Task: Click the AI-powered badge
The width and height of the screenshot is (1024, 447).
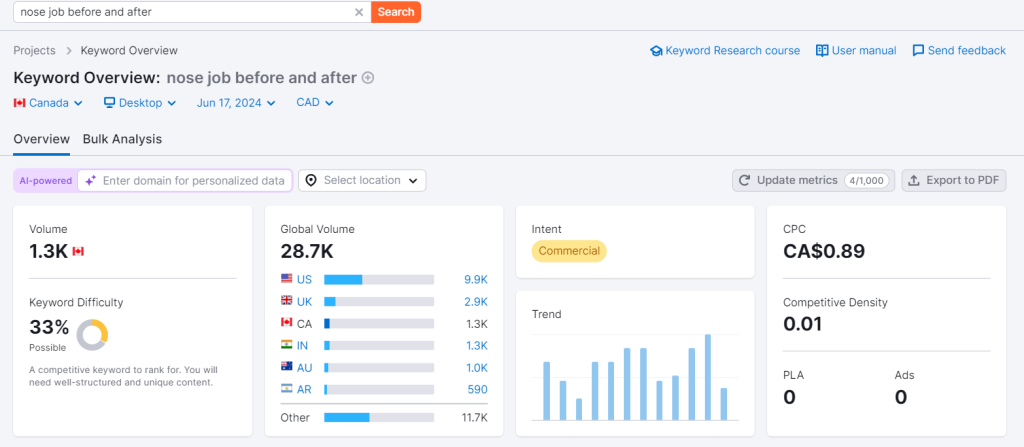Action: [x=46, y=181]
